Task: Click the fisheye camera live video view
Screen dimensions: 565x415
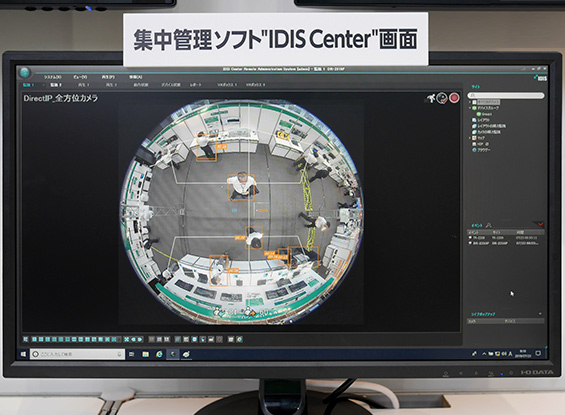Action: pos(241,212)
